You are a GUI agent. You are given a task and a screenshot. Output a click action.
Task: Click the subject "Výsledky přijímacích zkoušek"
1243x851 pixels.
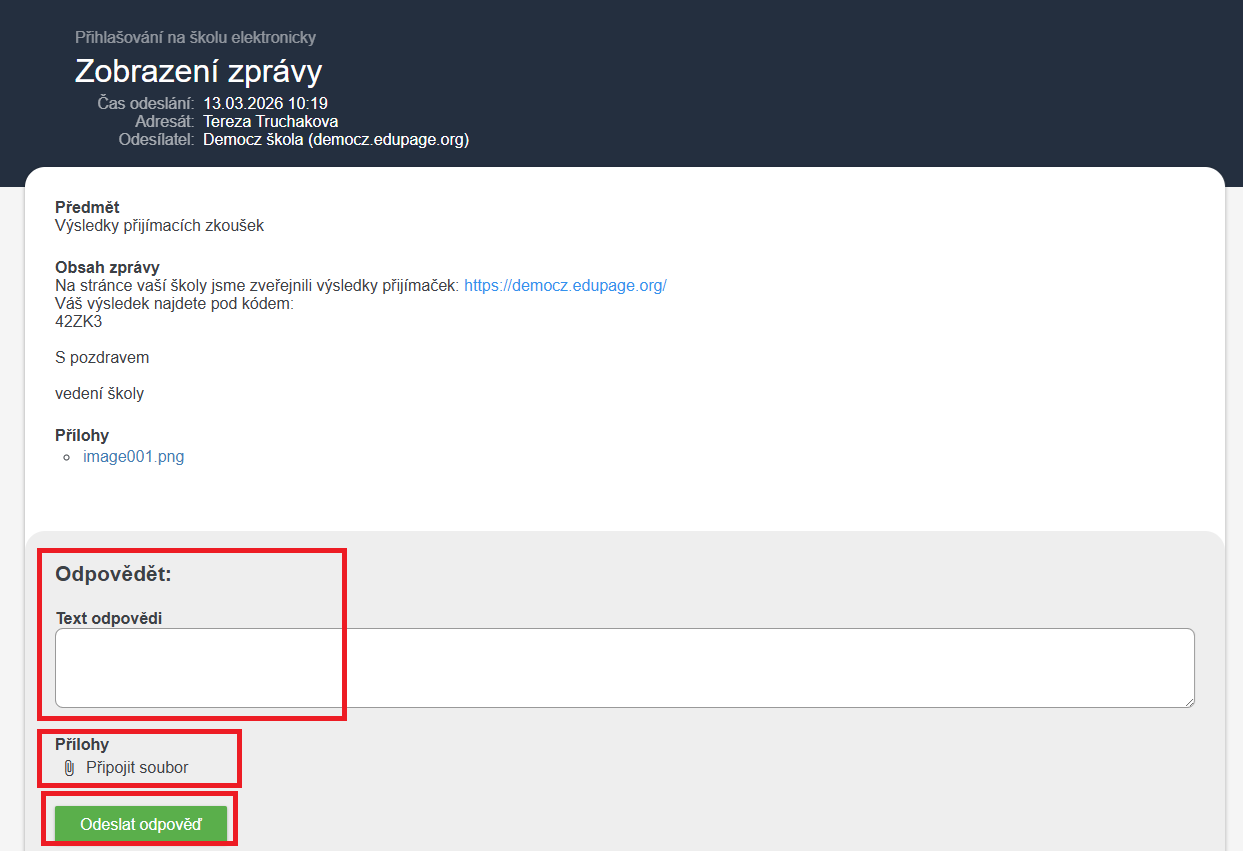159,226
